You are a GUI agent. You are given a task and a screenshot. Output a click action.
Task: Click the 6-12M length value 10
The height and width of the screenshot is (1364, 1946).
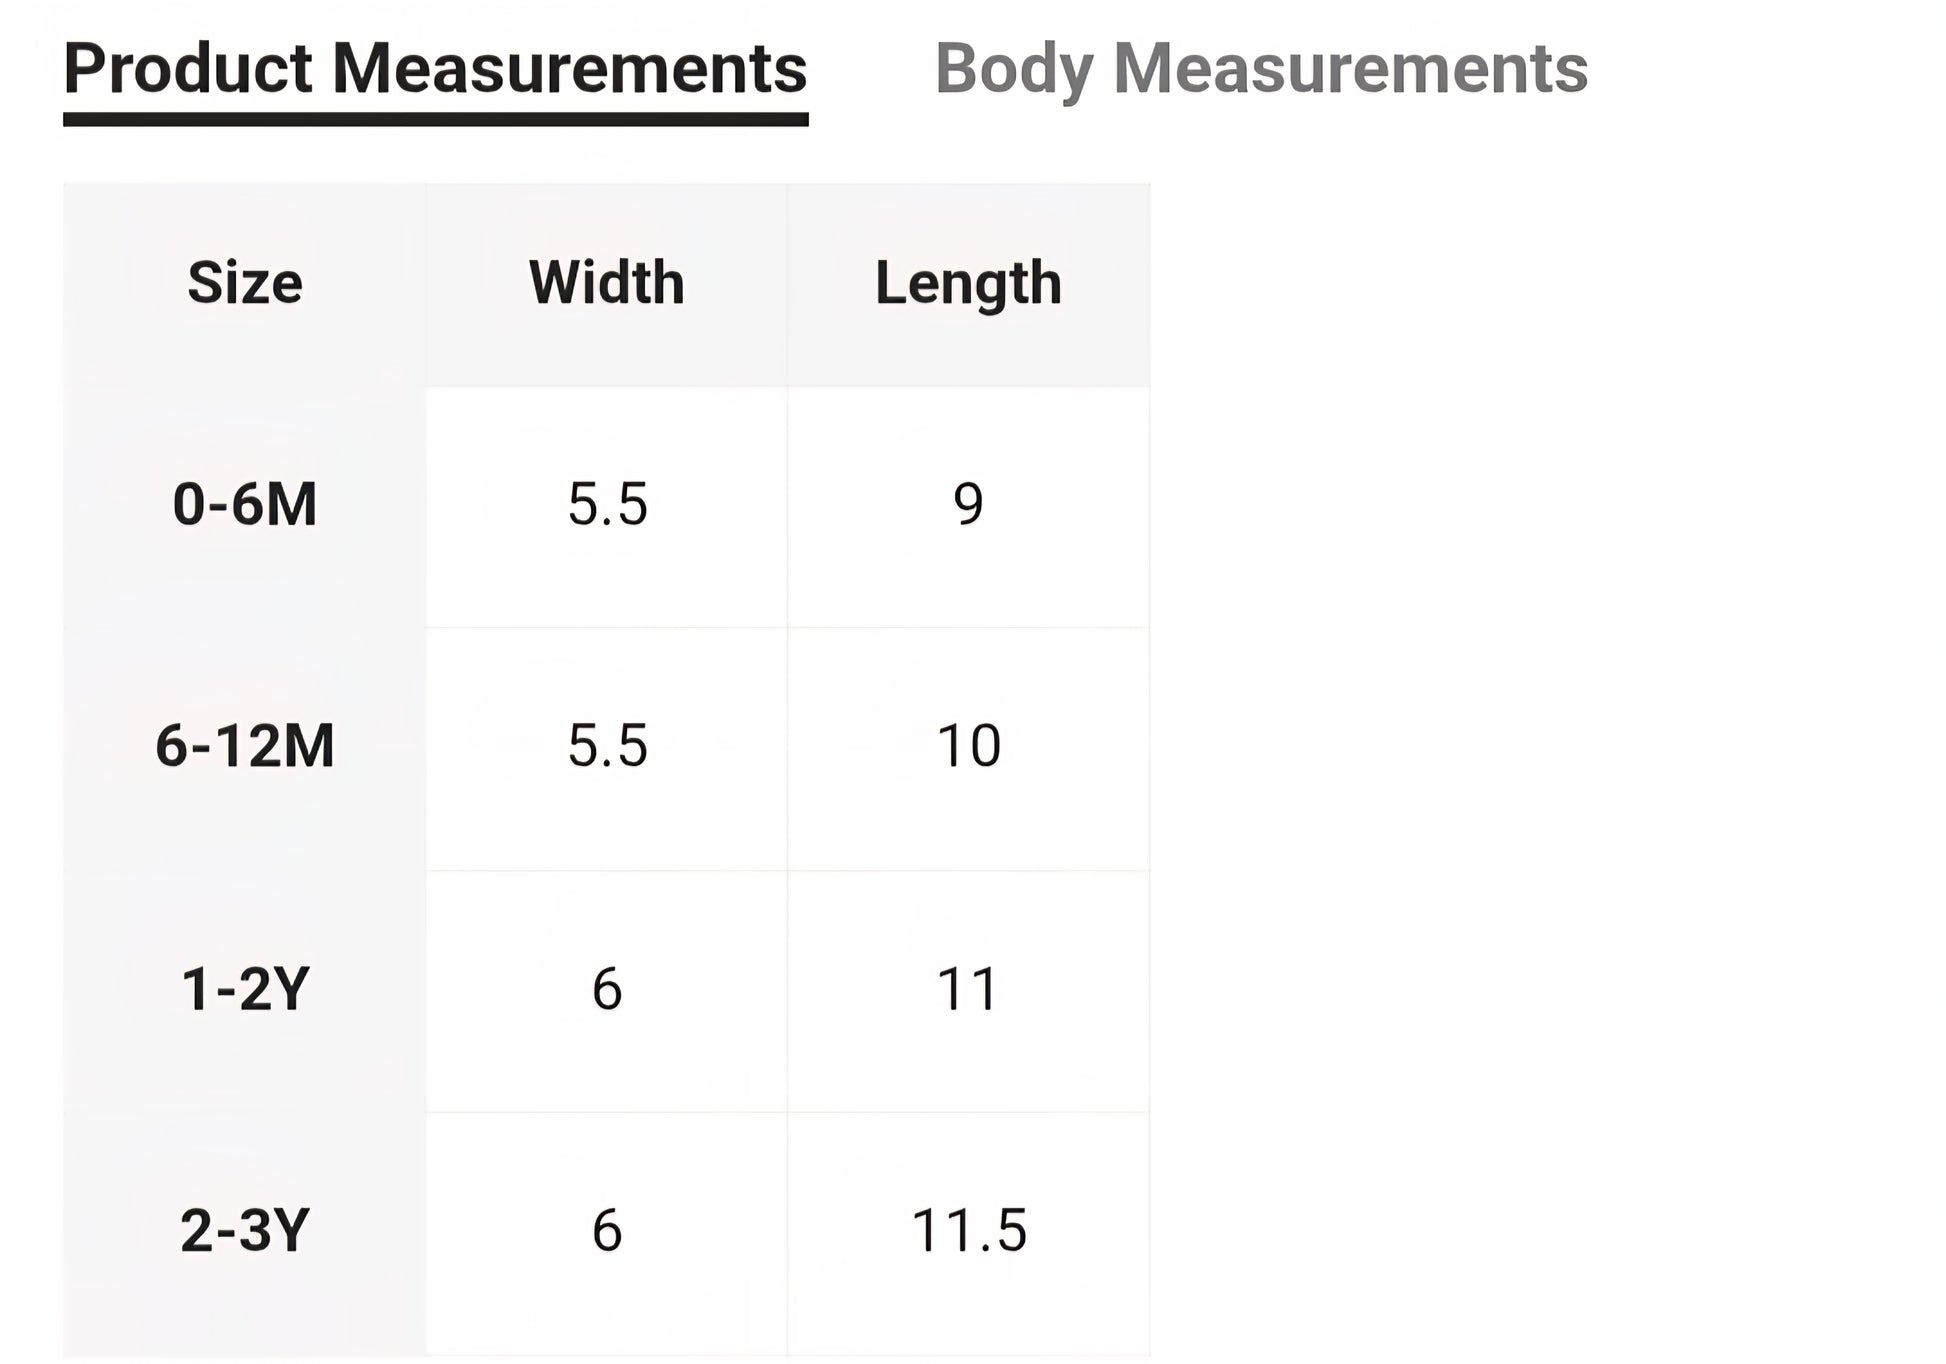click(968, 746)
